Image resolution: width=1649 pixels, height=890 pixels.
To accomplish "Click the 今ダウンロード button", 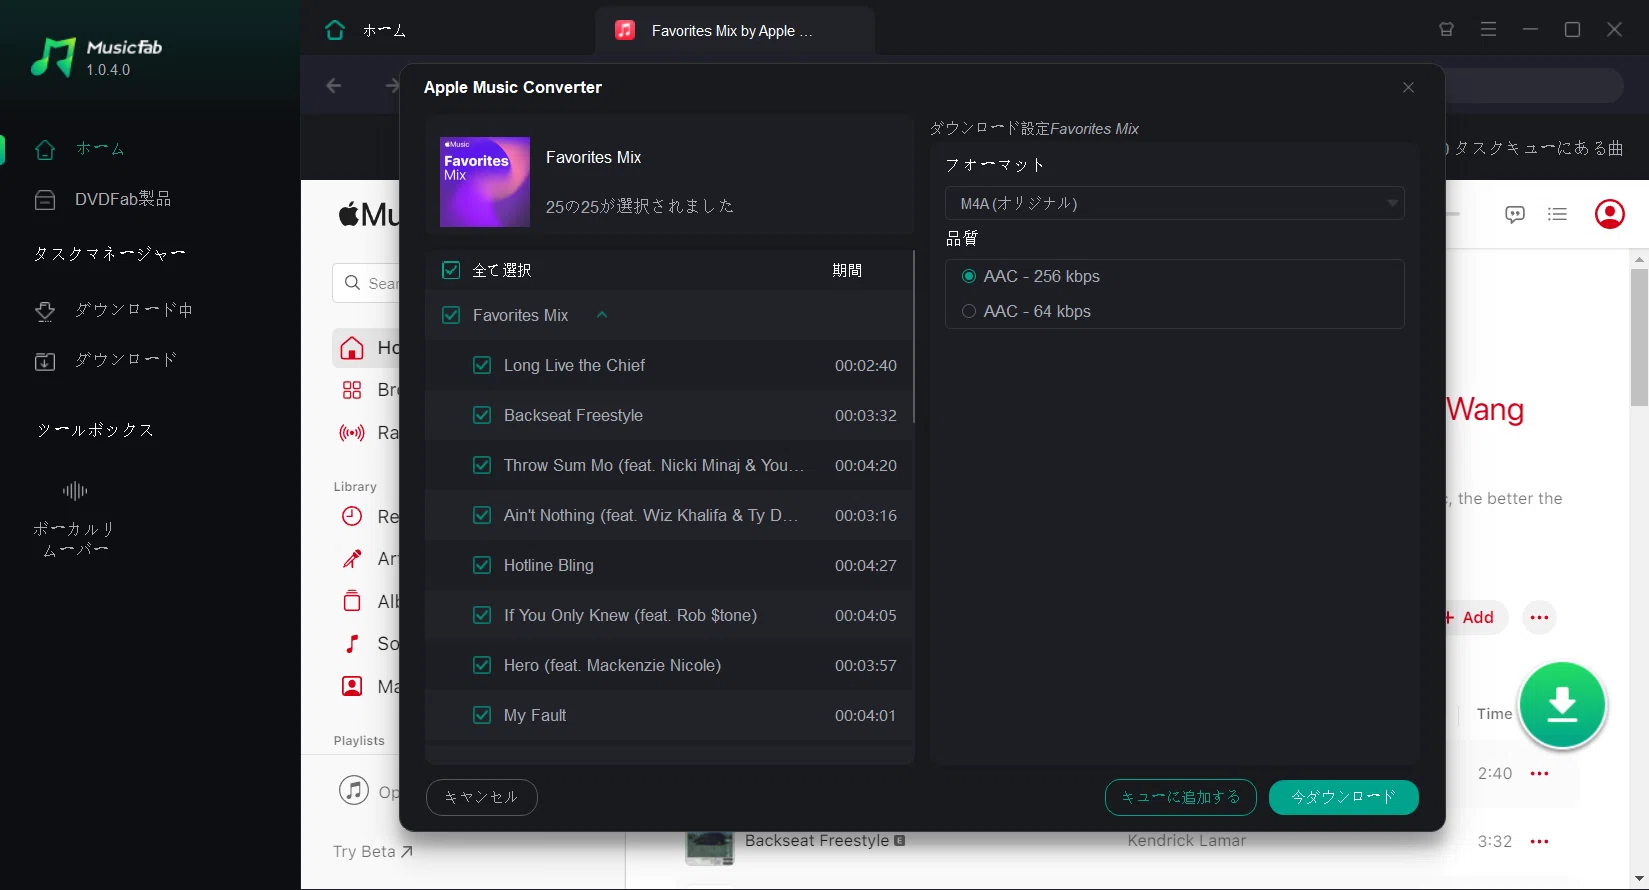I will 1343,797.
